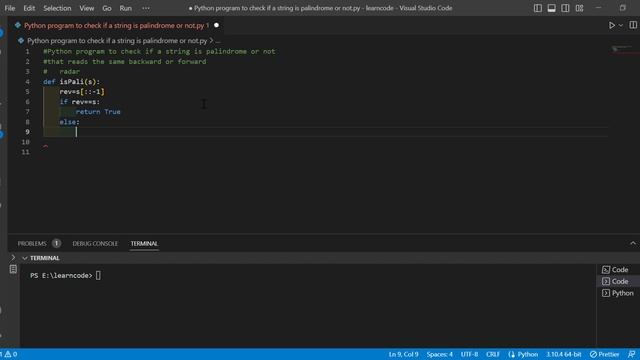Maximize panel with chevron up

tap(633, 244)
